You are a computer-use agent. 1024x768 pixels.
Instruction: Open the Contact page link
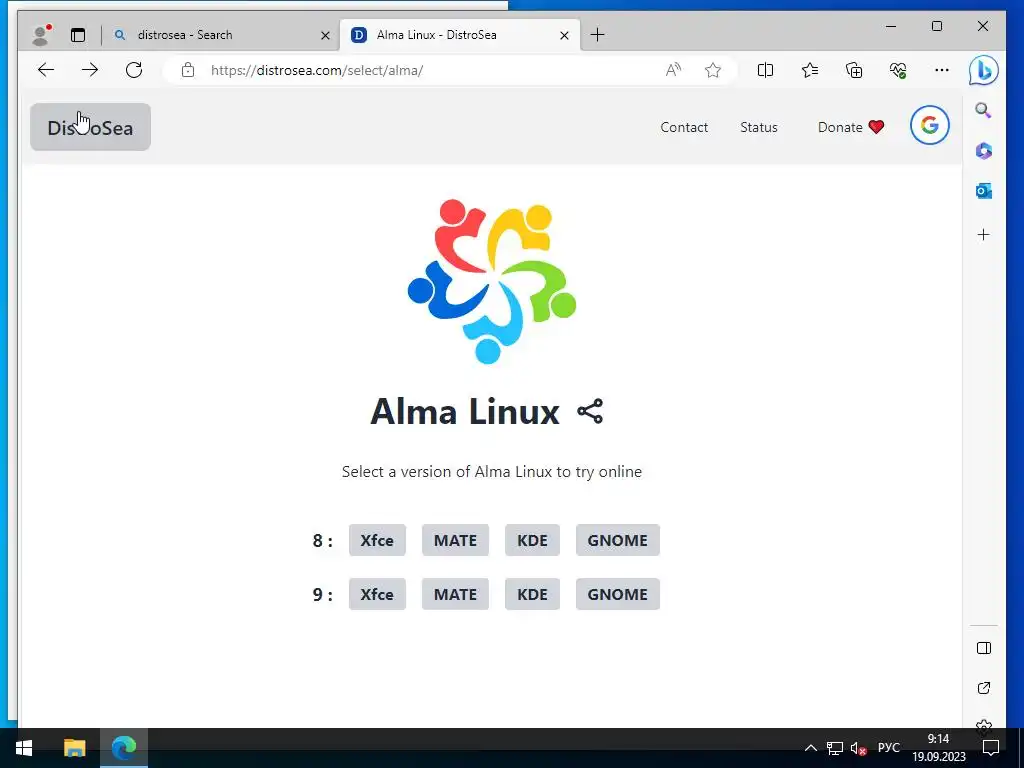[684, 127]
